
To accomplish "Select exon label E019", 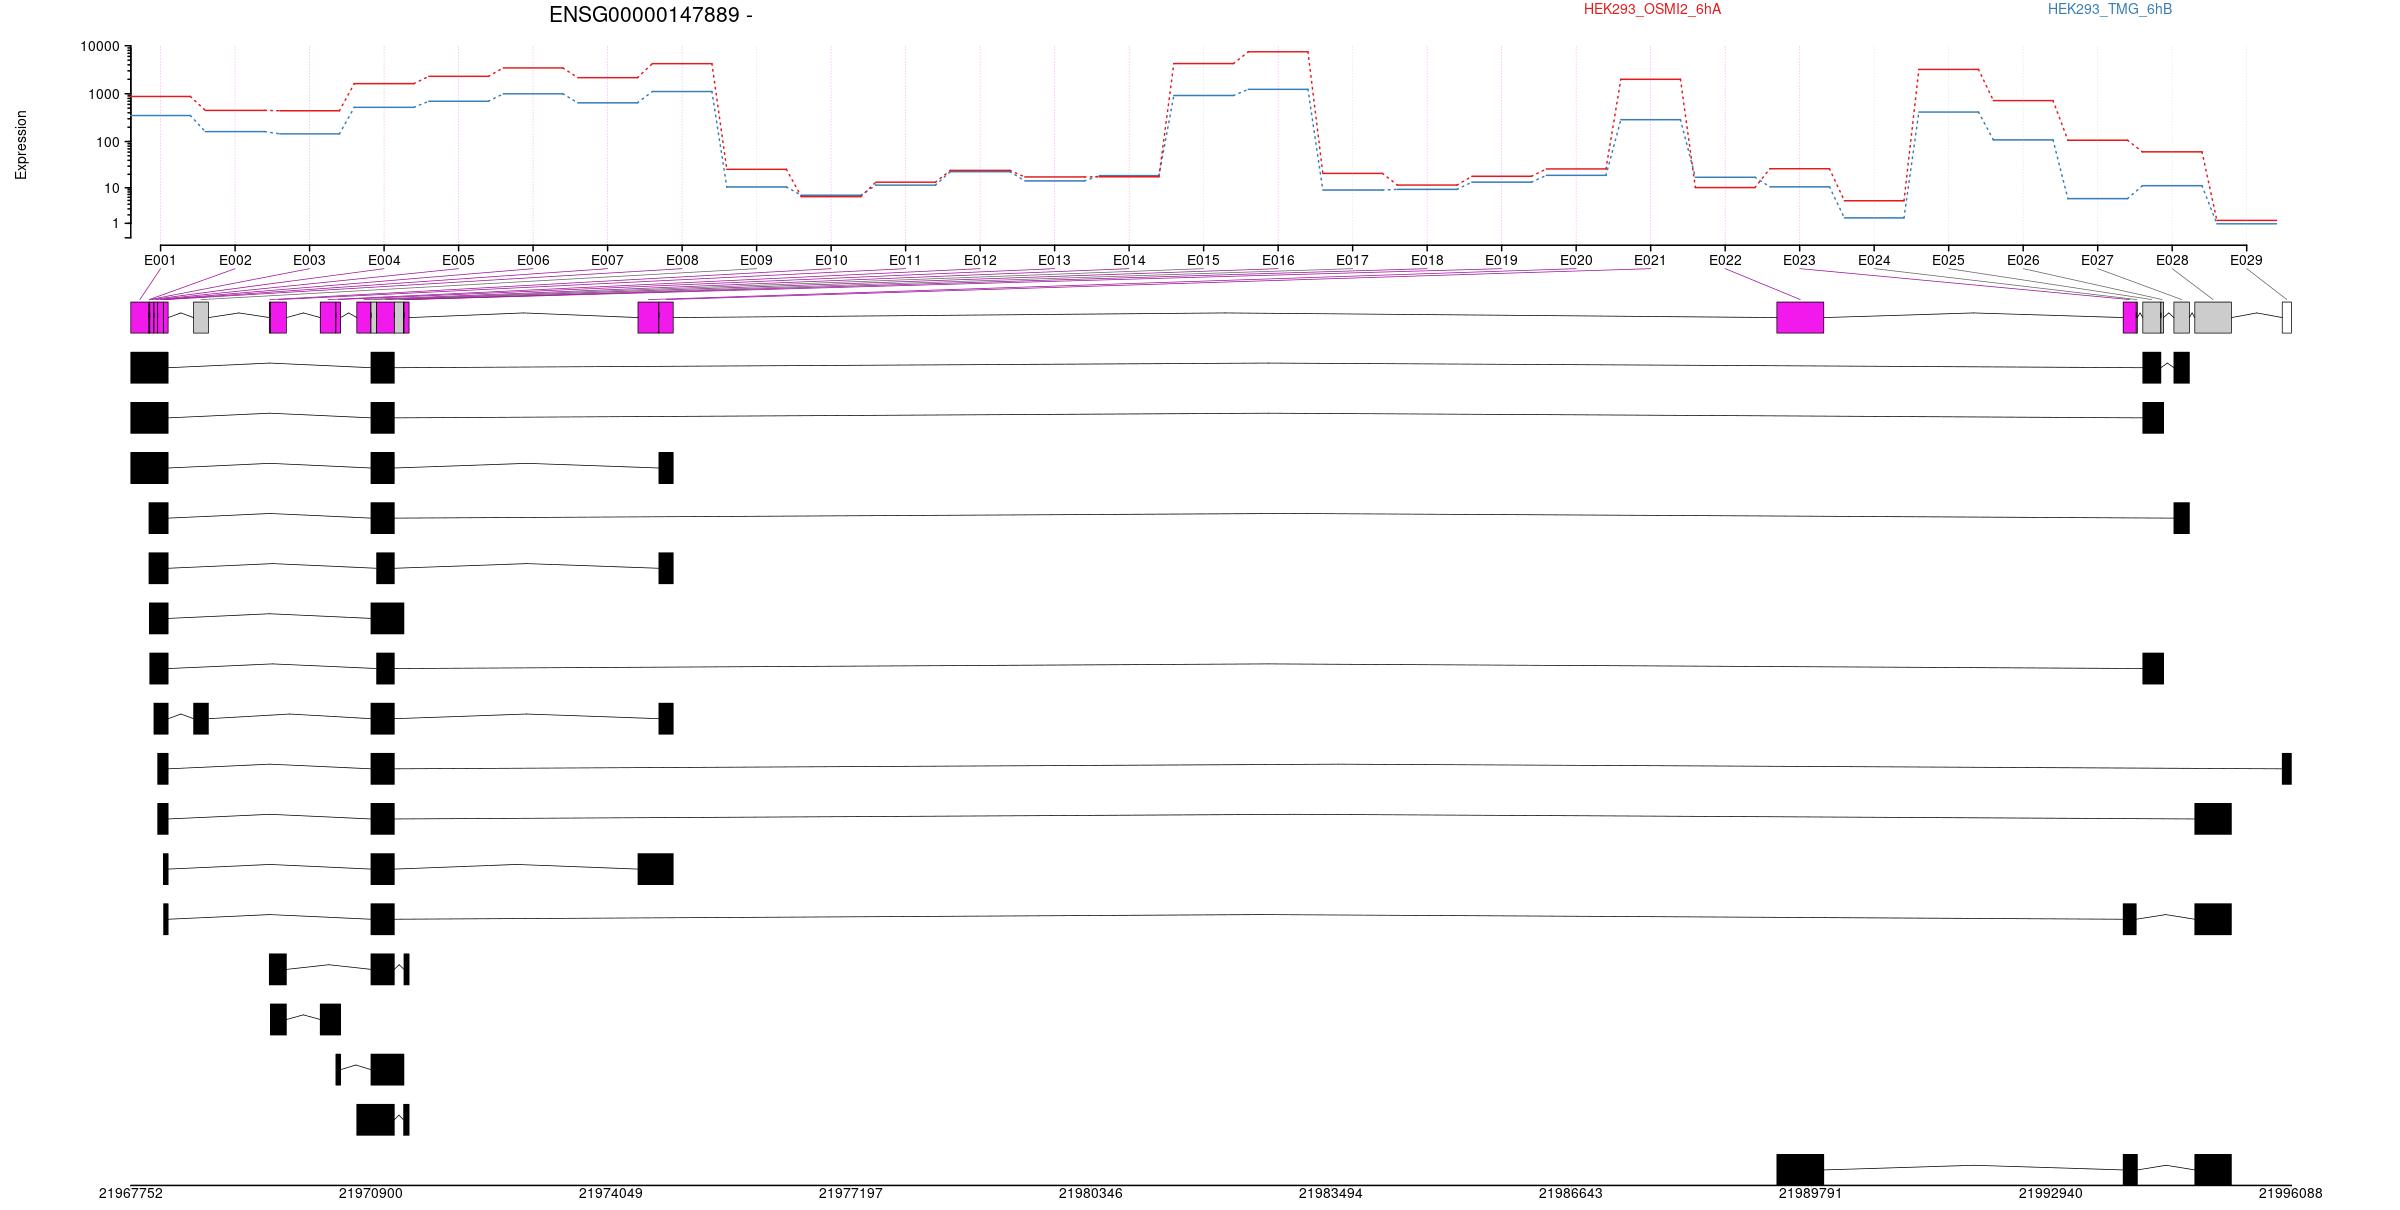I will point(1501,260).
